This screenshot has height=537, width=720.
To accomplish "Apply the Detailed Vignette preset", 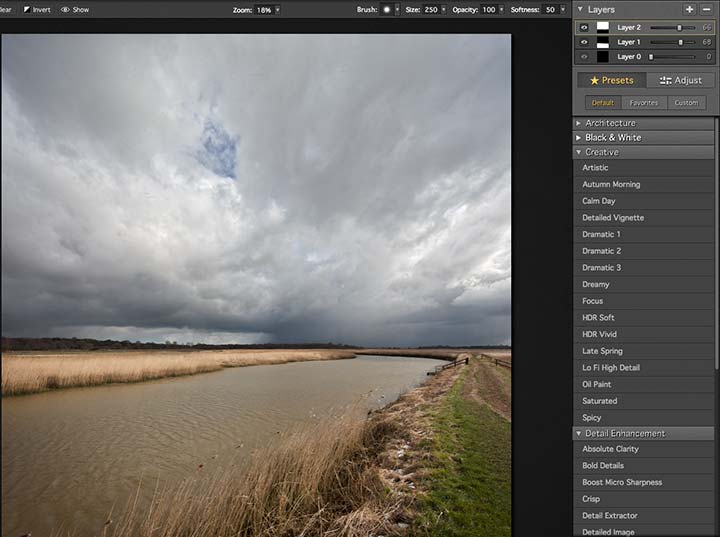I will [x=644, y=217].
